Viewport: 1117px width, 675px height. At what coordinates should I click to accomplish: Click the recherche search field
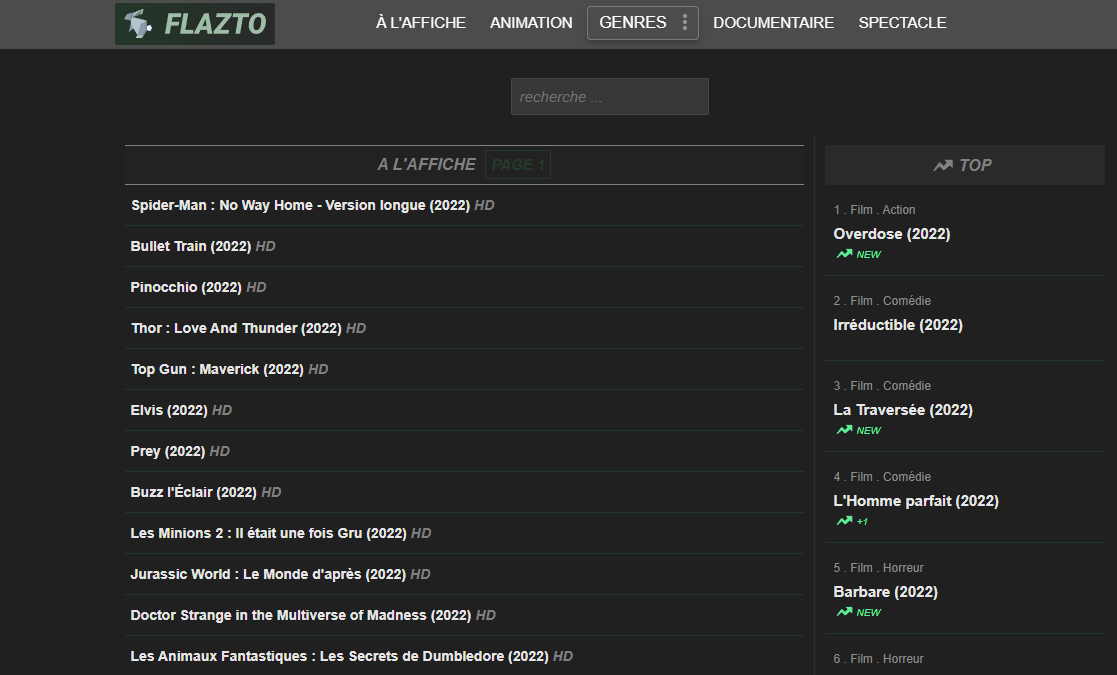(610, 96)
